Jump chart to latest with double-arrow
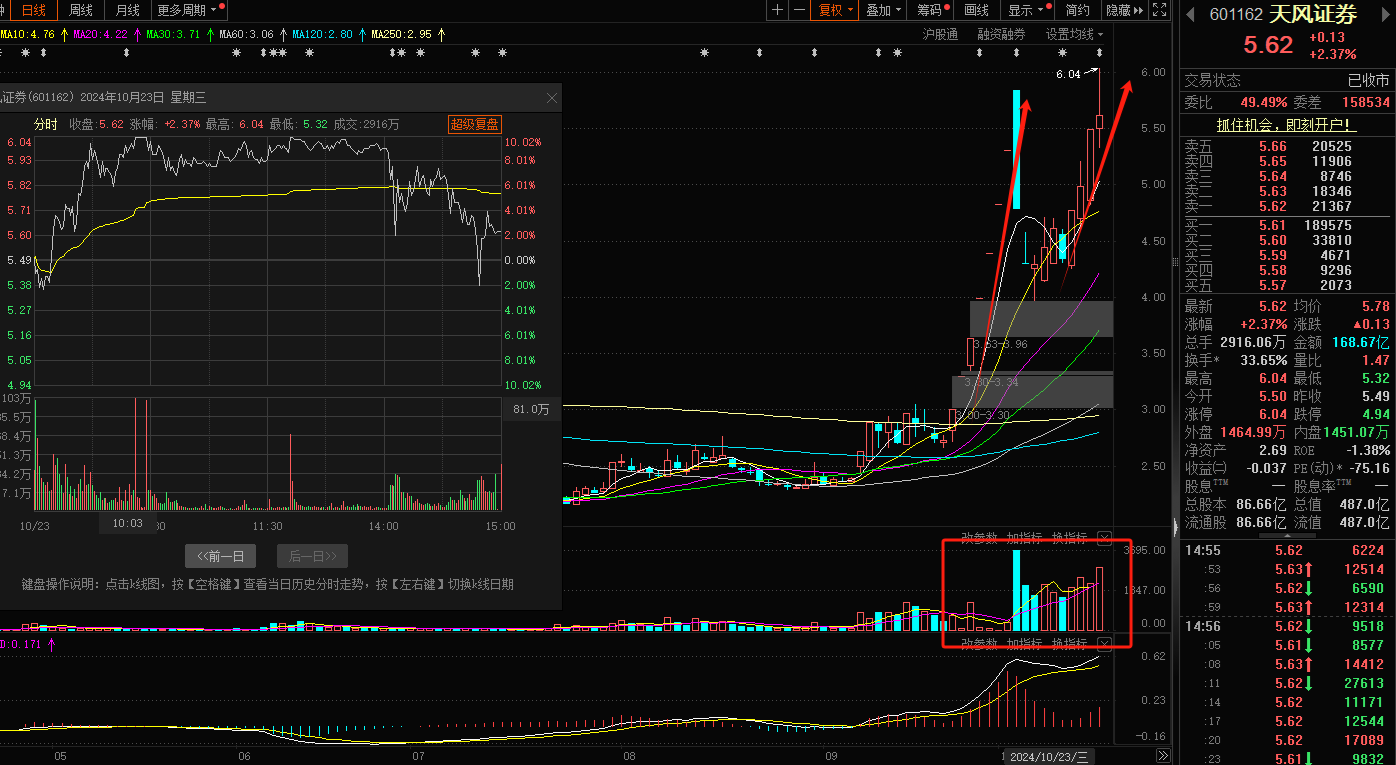 pos(1162,755)
